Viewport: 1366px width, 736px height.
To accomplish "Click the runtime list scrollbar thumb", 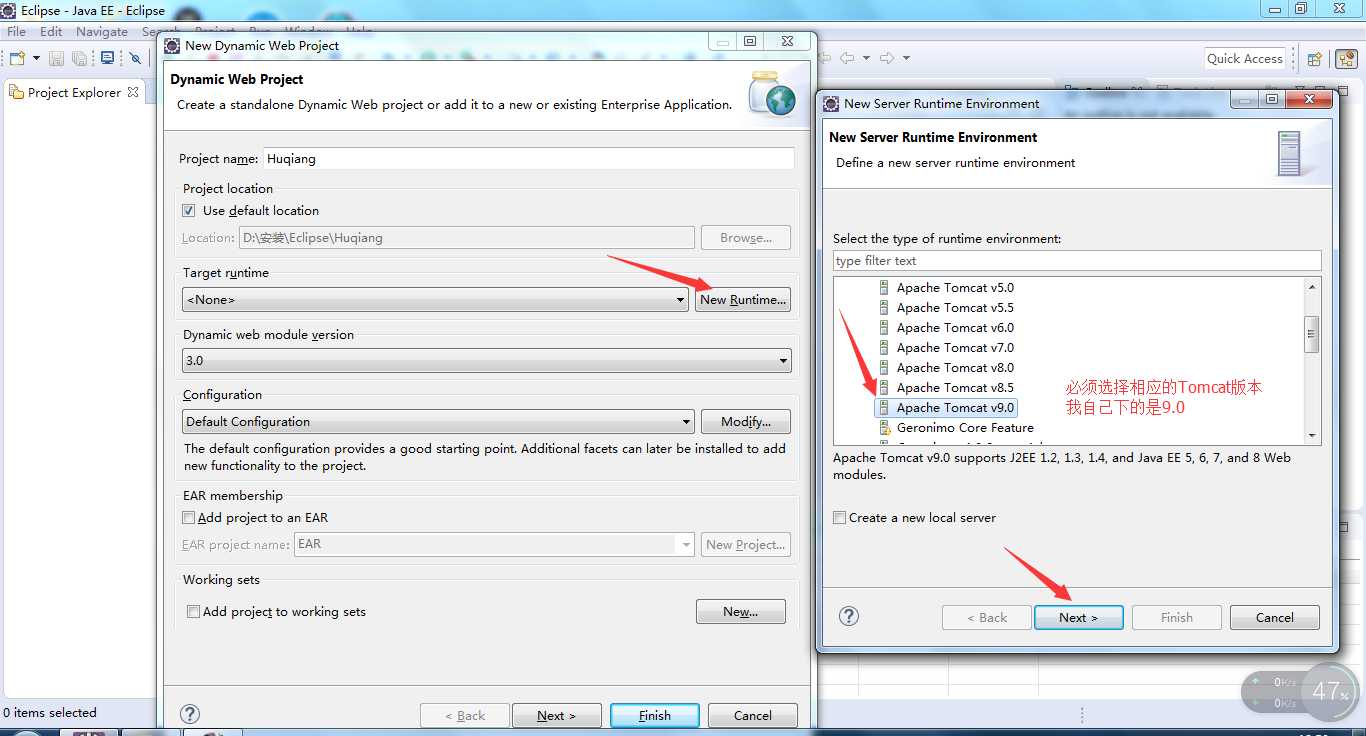I will (x=1312, y=335).
